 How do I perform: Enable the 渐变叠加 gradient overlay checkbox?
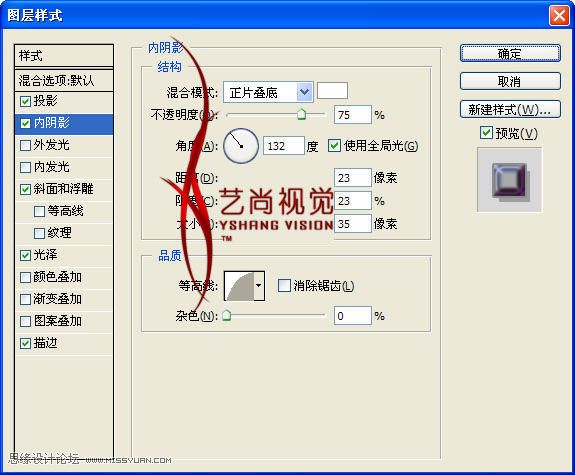click(25, 299)
